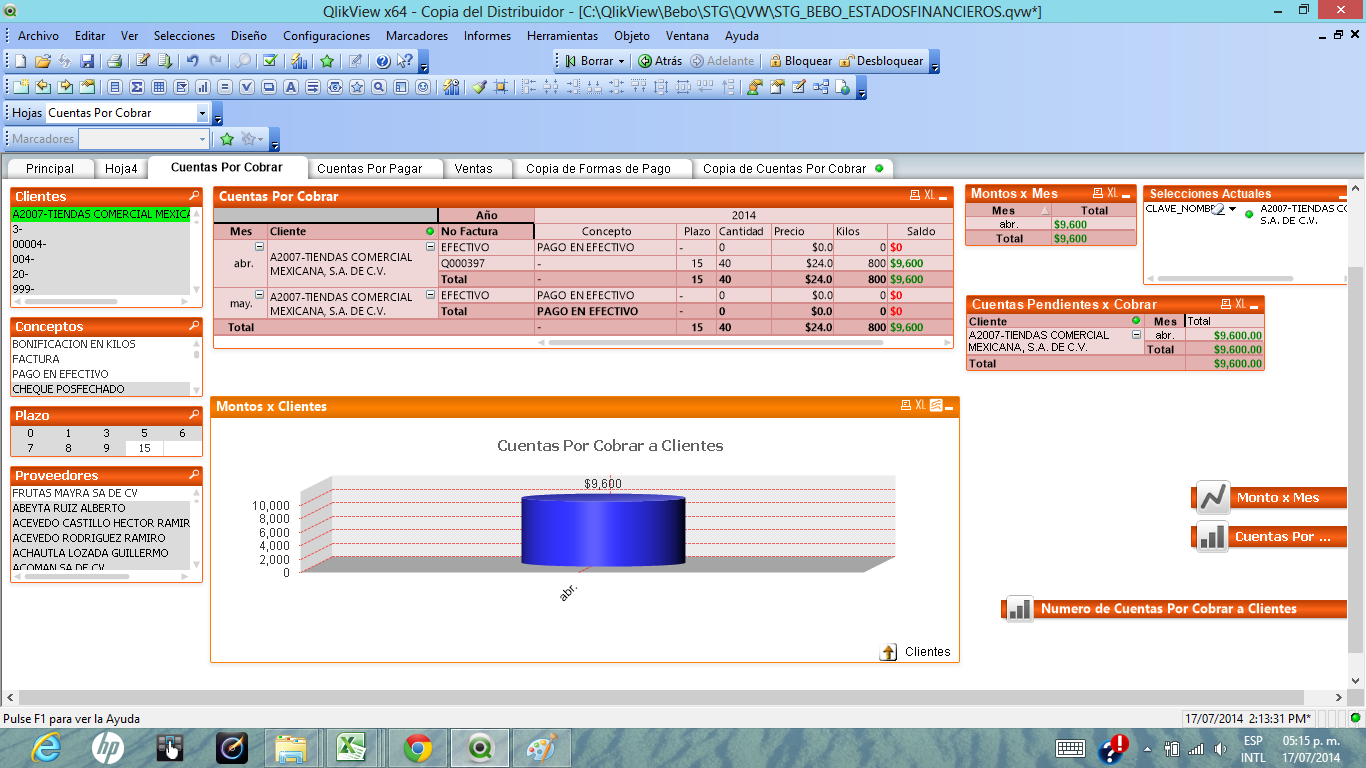1366x768 pixels.
Task: Go to the Copia de Formas de Pago tab
Action: 599,169
